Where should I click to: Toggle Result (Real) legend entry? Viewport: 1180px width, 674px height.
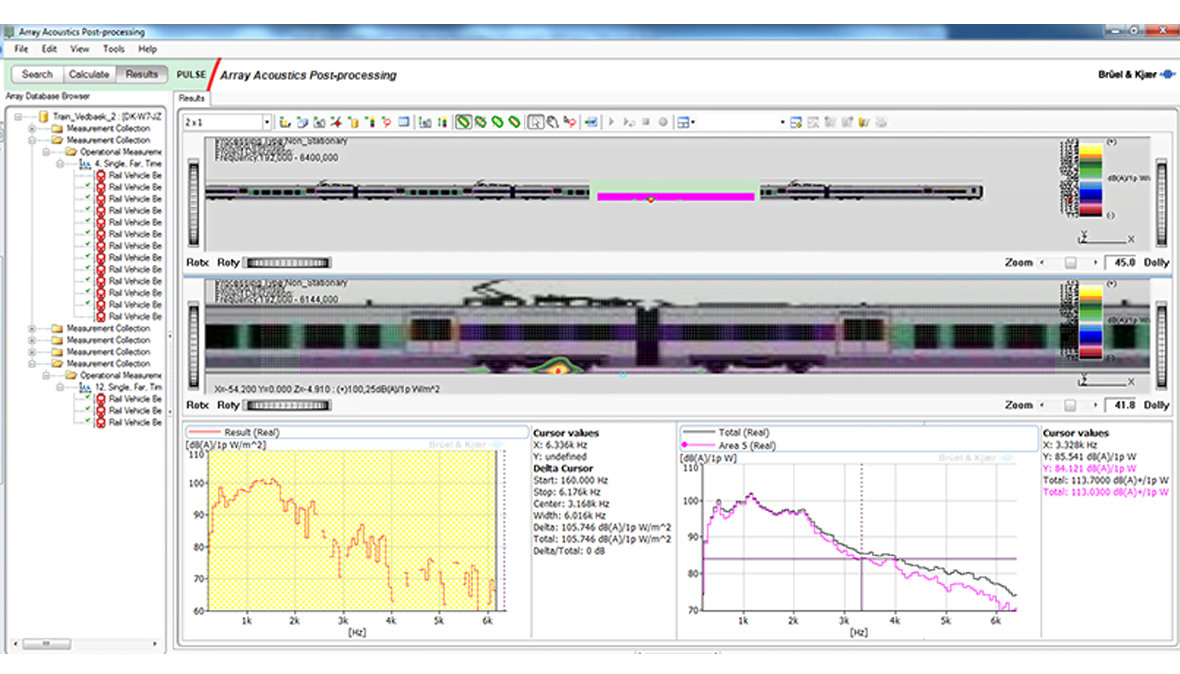click(250, 432)
